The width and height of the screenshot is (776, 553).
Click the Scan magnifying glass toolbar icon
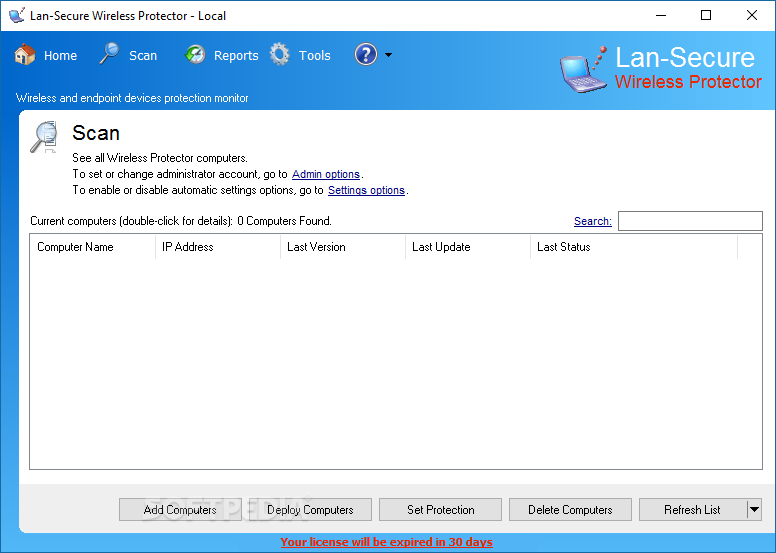click(x=109, y=53)
